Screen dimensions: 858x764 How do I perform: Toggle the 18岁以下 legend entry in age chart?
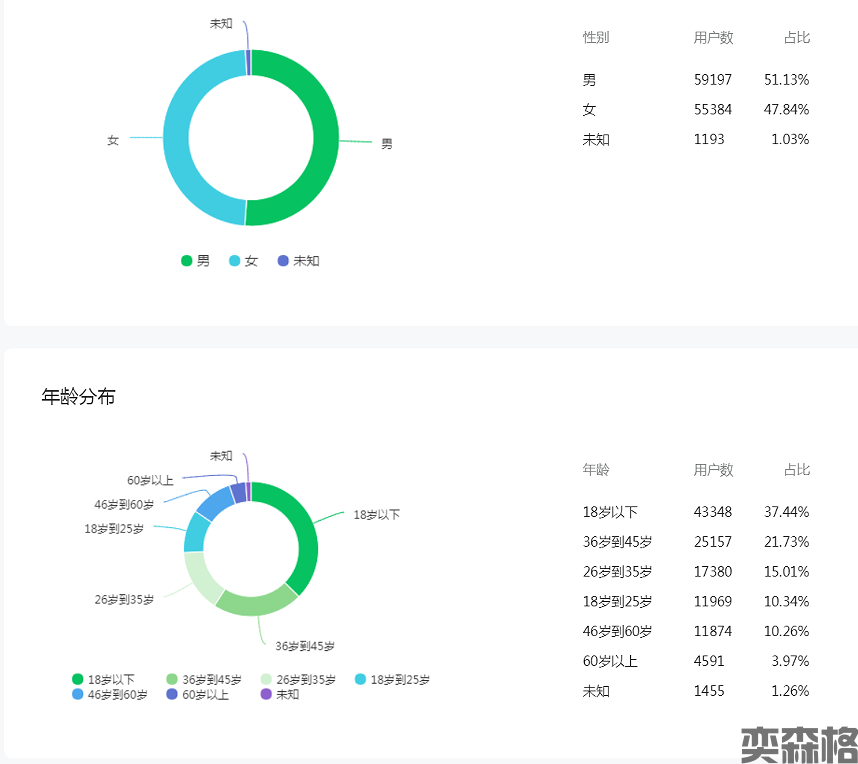102,680
